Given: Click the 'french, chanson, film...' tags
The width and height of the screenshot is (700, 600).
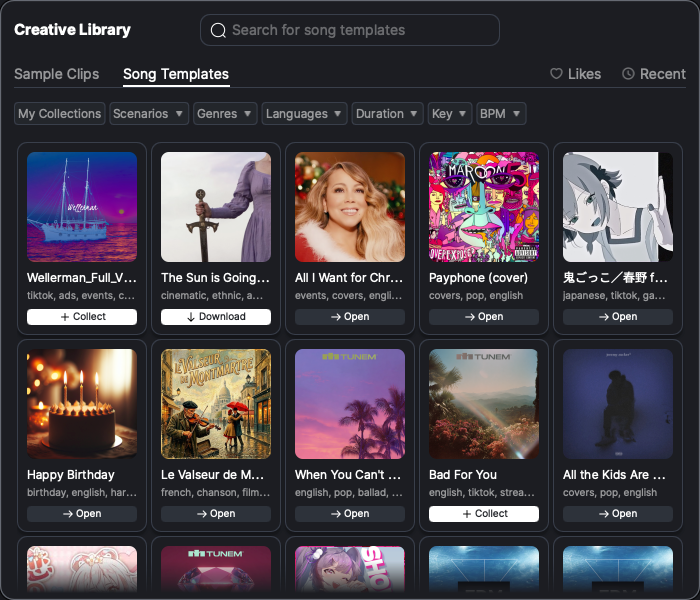Looking at the screenshot, I should pyautogui.click(x=216, y=492).
